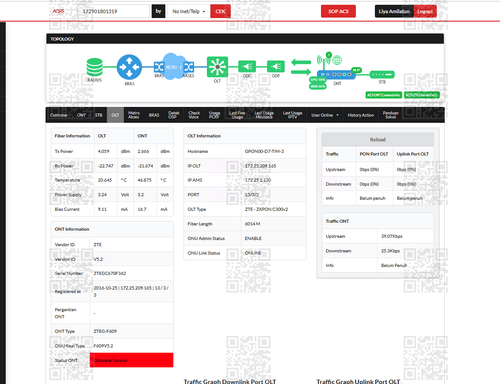Click the CPU usage badge under ONT
The height and width of the screenshot is (384, 500).
(x=318, y=80)
